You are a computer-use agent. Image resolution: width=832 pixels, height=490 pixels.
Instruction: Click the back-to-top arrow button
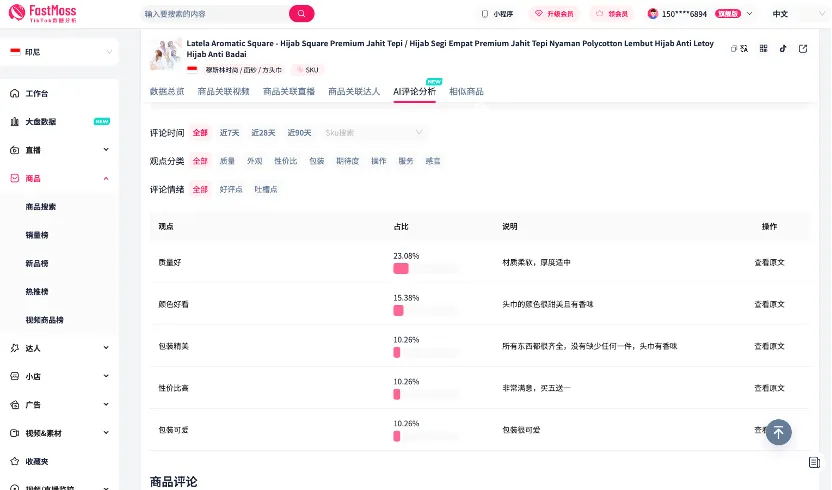point(778,432)
